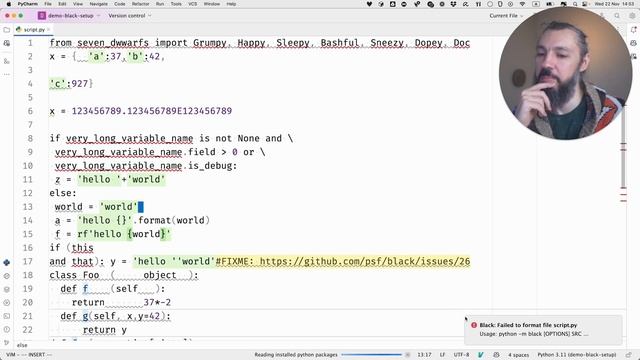The width and height of the screenshot is (640, 360).
Task: Open the Black failed to format notification
Action: tap(543, 330)
